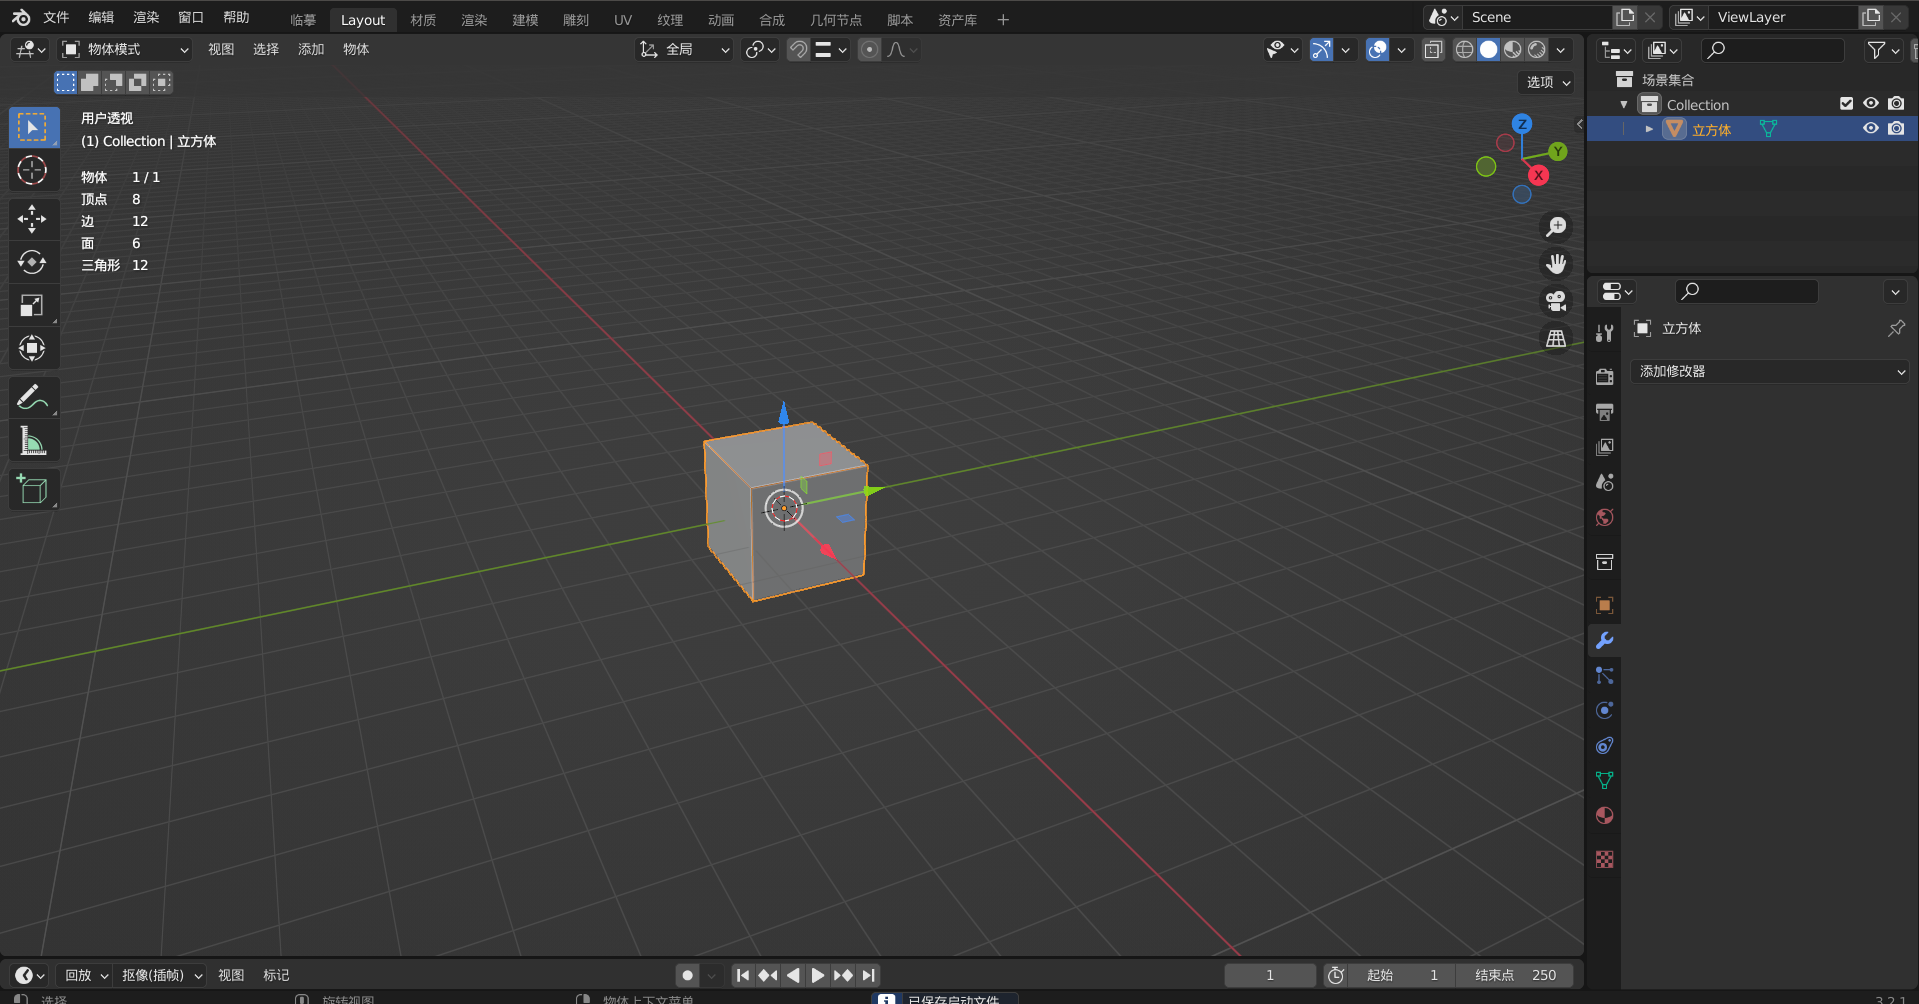Open the Render properties tab
1919x1004 pixels.
[1604, 376]
